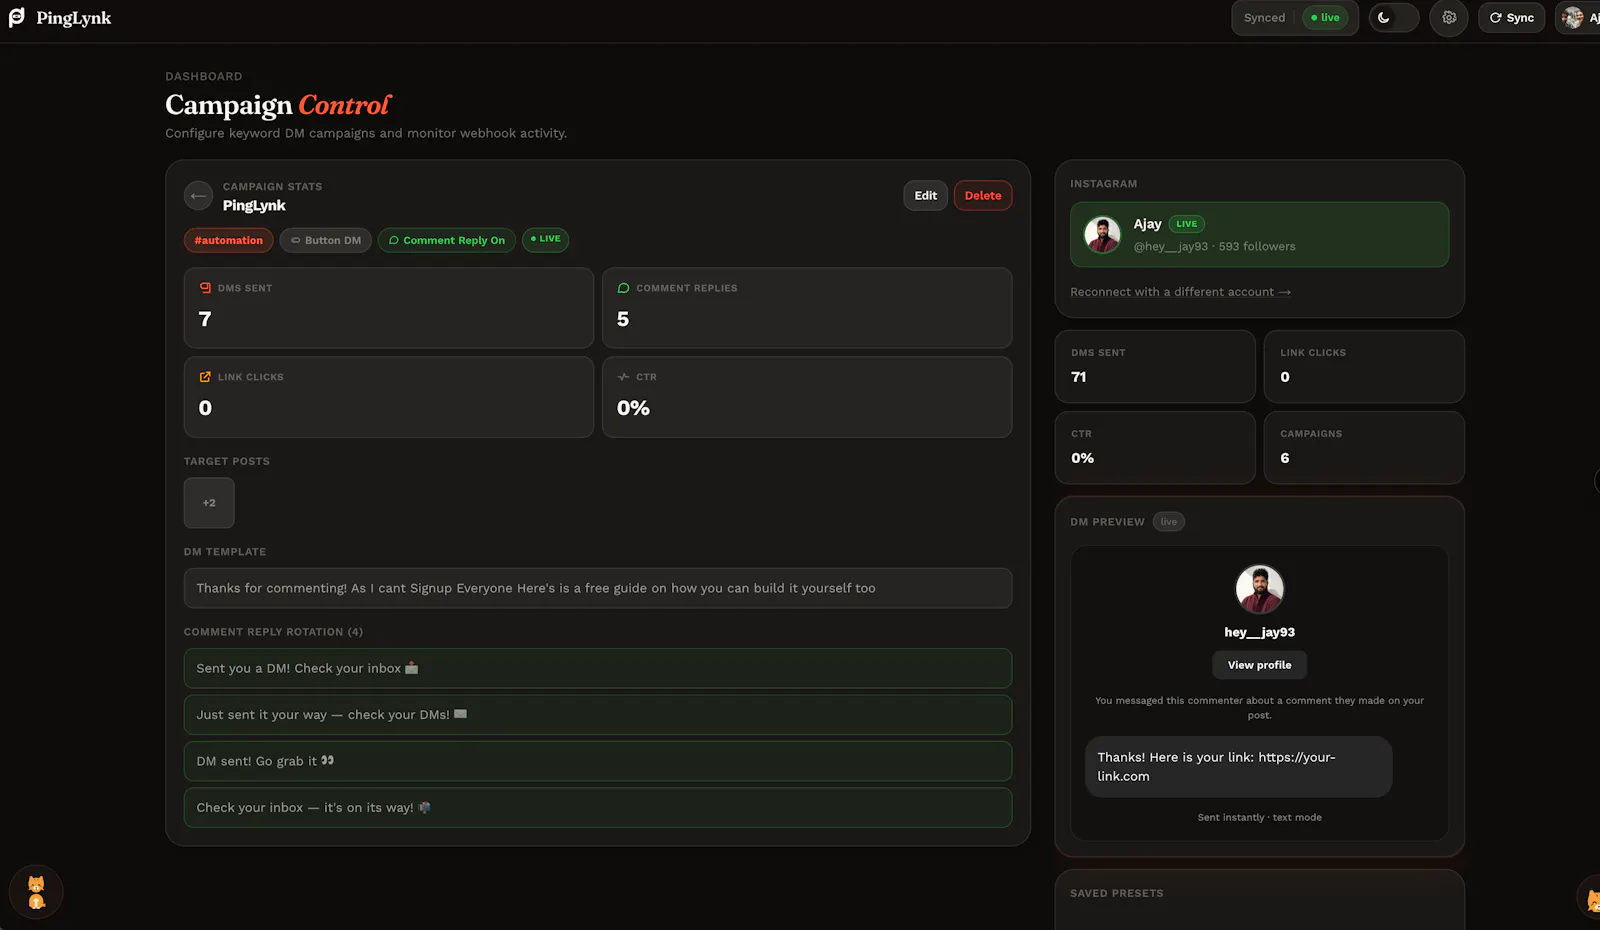Image resolution: width=1600 pixels, height=930 pixels.
Task: Click the DM template text box
Action: coord(598,588)
